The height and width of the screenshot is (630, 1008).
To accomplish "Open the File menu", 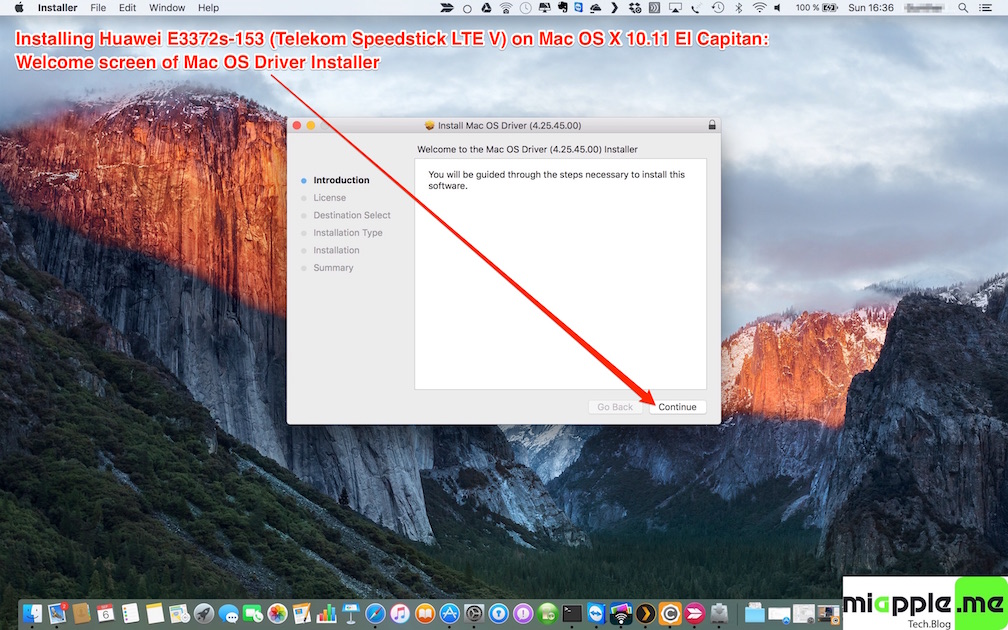I will click(98, 8).
